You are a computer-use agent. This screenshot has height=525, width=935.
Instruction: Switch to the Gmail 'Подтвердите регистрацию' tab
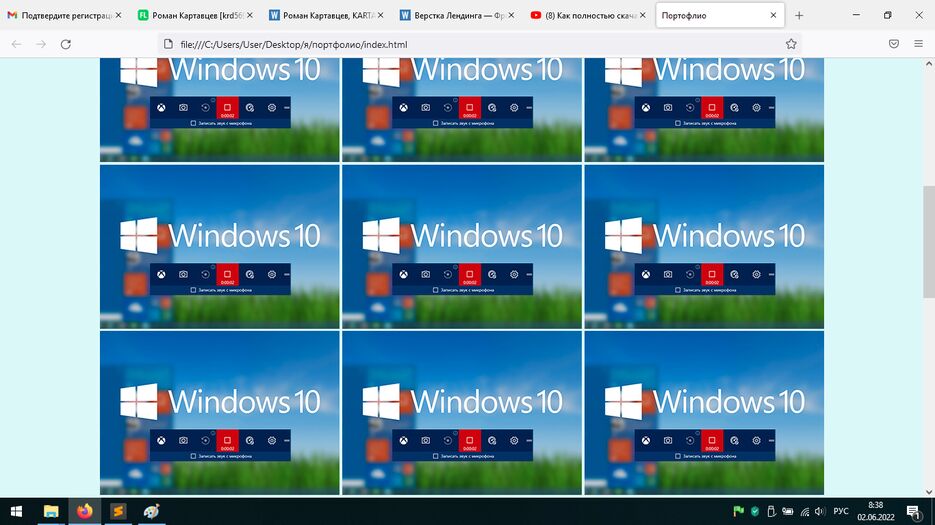point(64,16)
